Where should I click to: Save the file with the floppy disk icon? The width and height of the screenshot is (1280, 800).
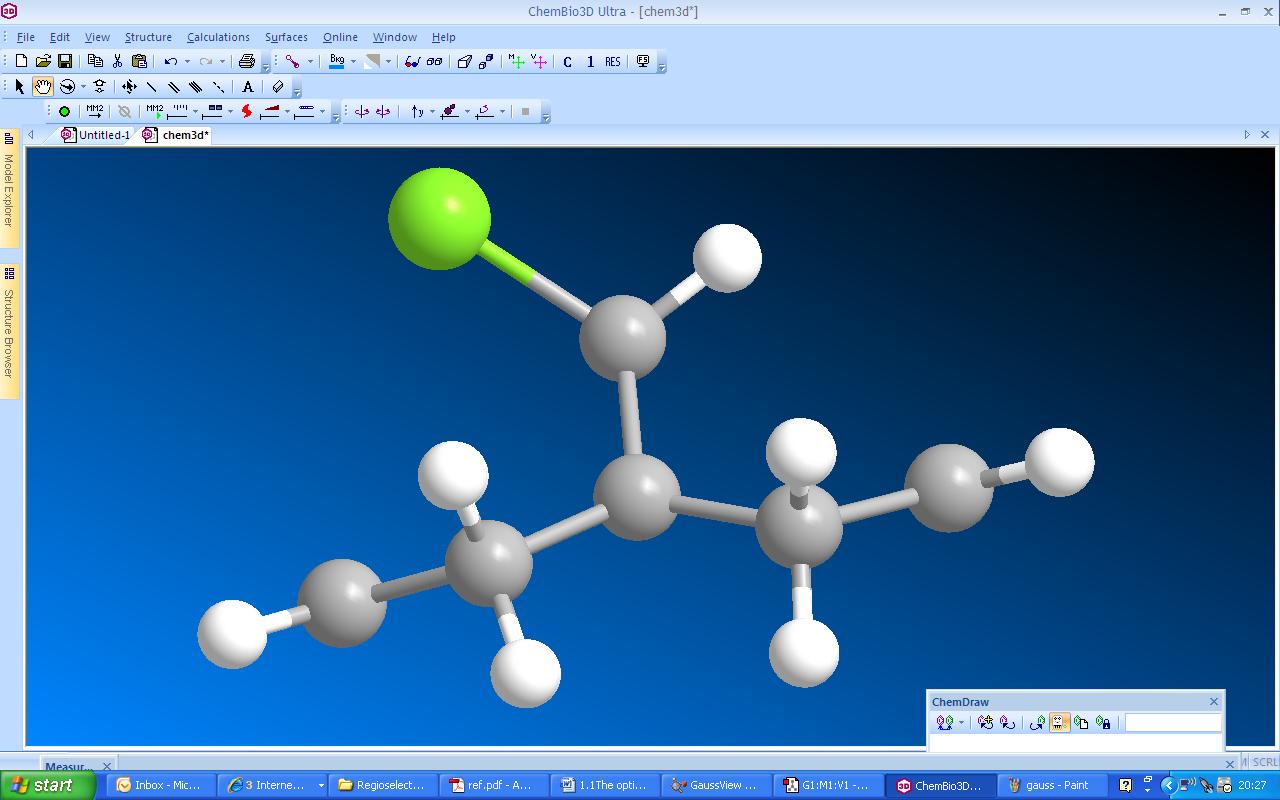point(65,61)
